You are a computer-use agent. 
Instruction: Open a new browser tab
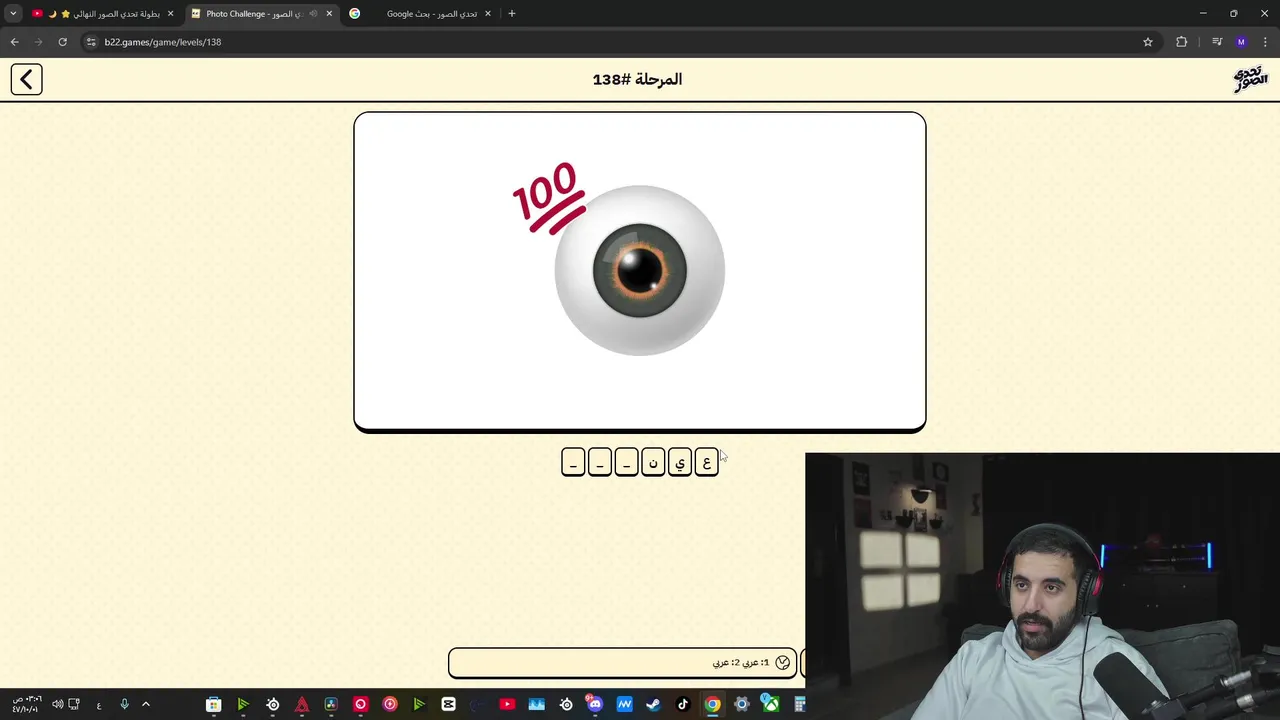(512, 14)
